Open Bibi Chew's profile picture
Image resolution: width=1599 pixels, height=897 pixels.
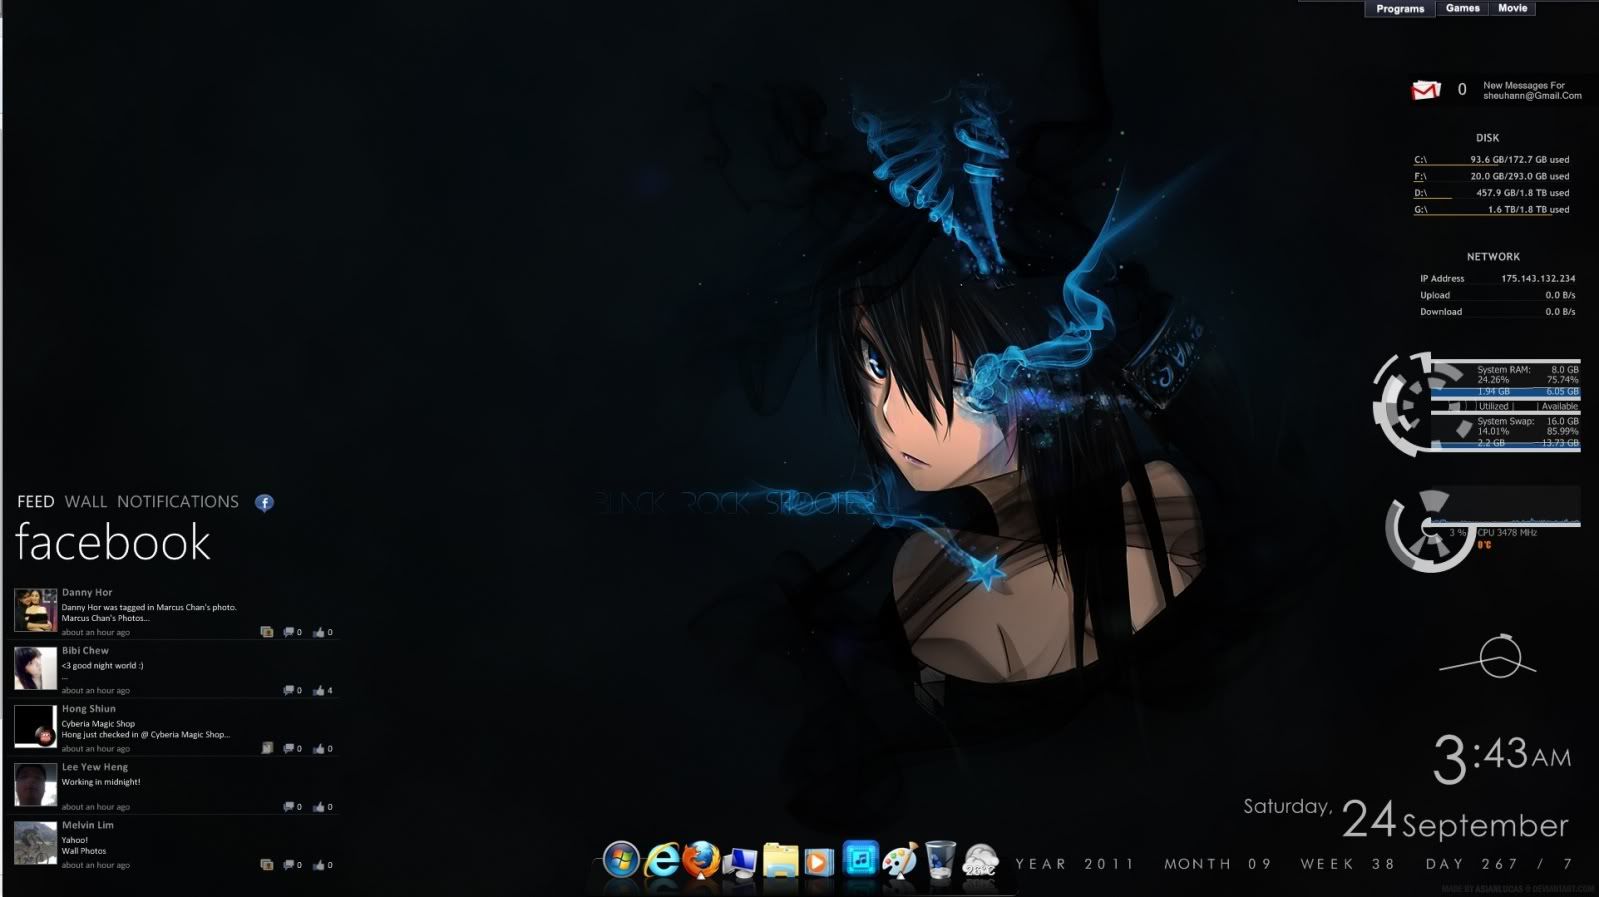[35, 668]
